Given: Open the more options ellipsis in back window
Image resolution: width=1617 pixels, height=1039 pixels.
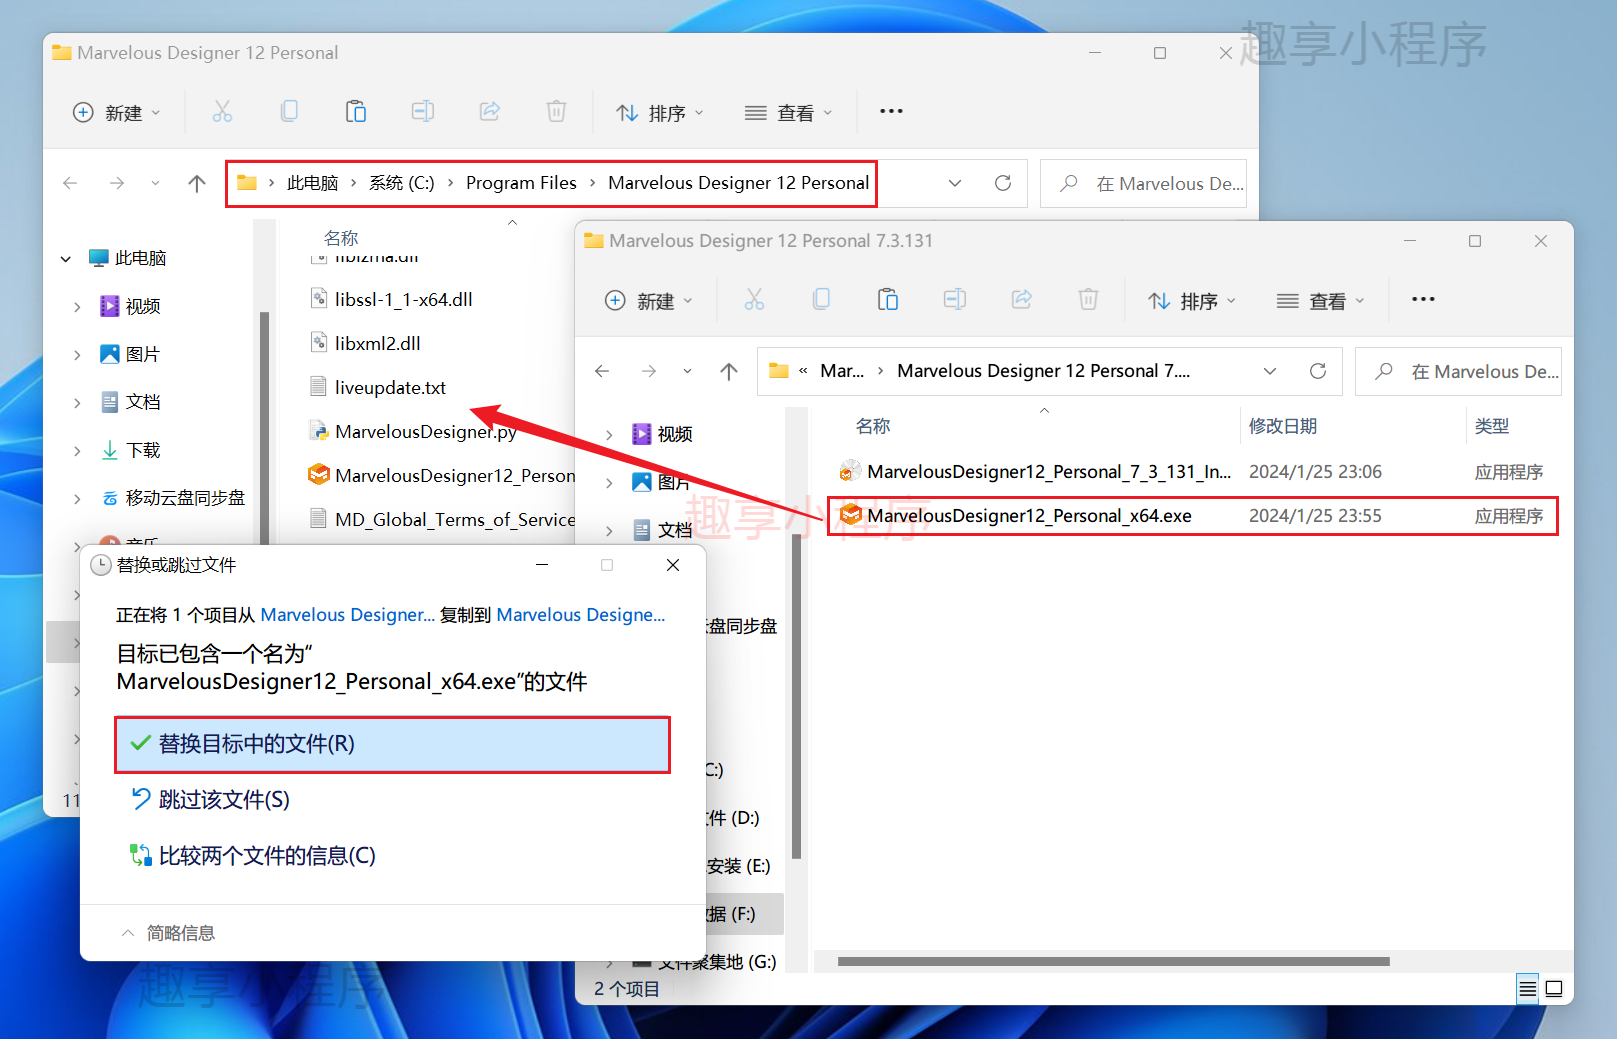Looking at the screenshot, I should click(x=891, y=111).
